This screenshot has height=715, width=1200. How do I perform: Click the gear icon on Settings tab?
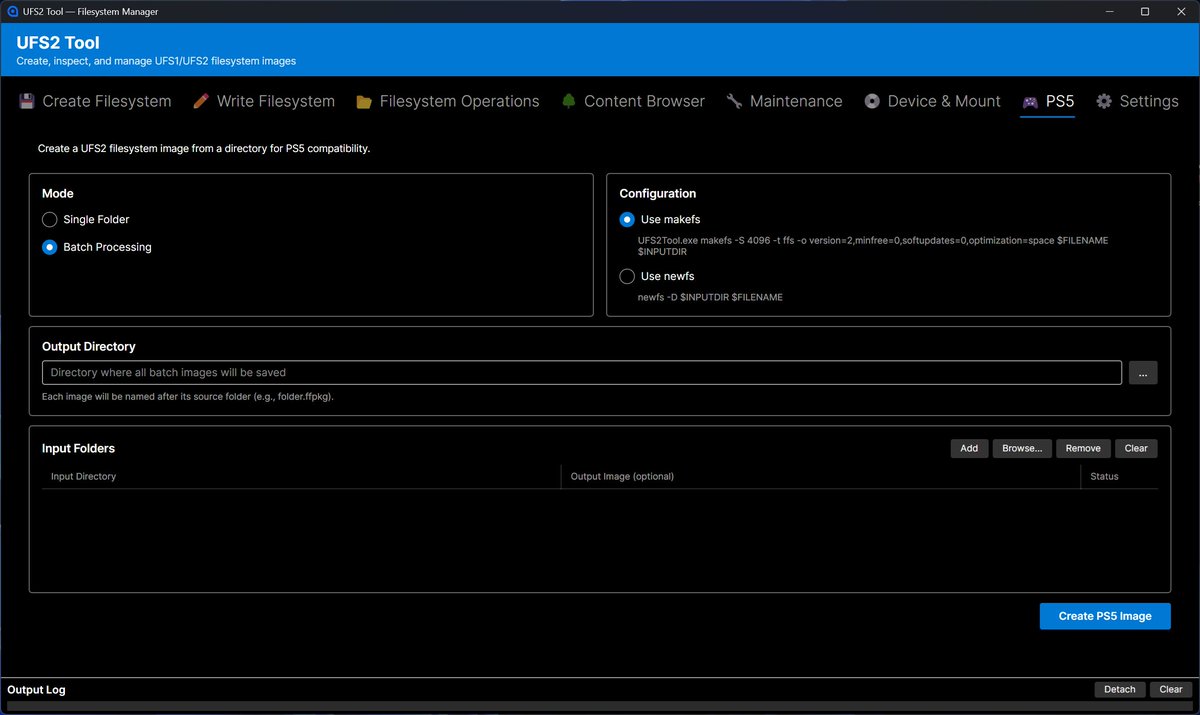point(1104,101)
